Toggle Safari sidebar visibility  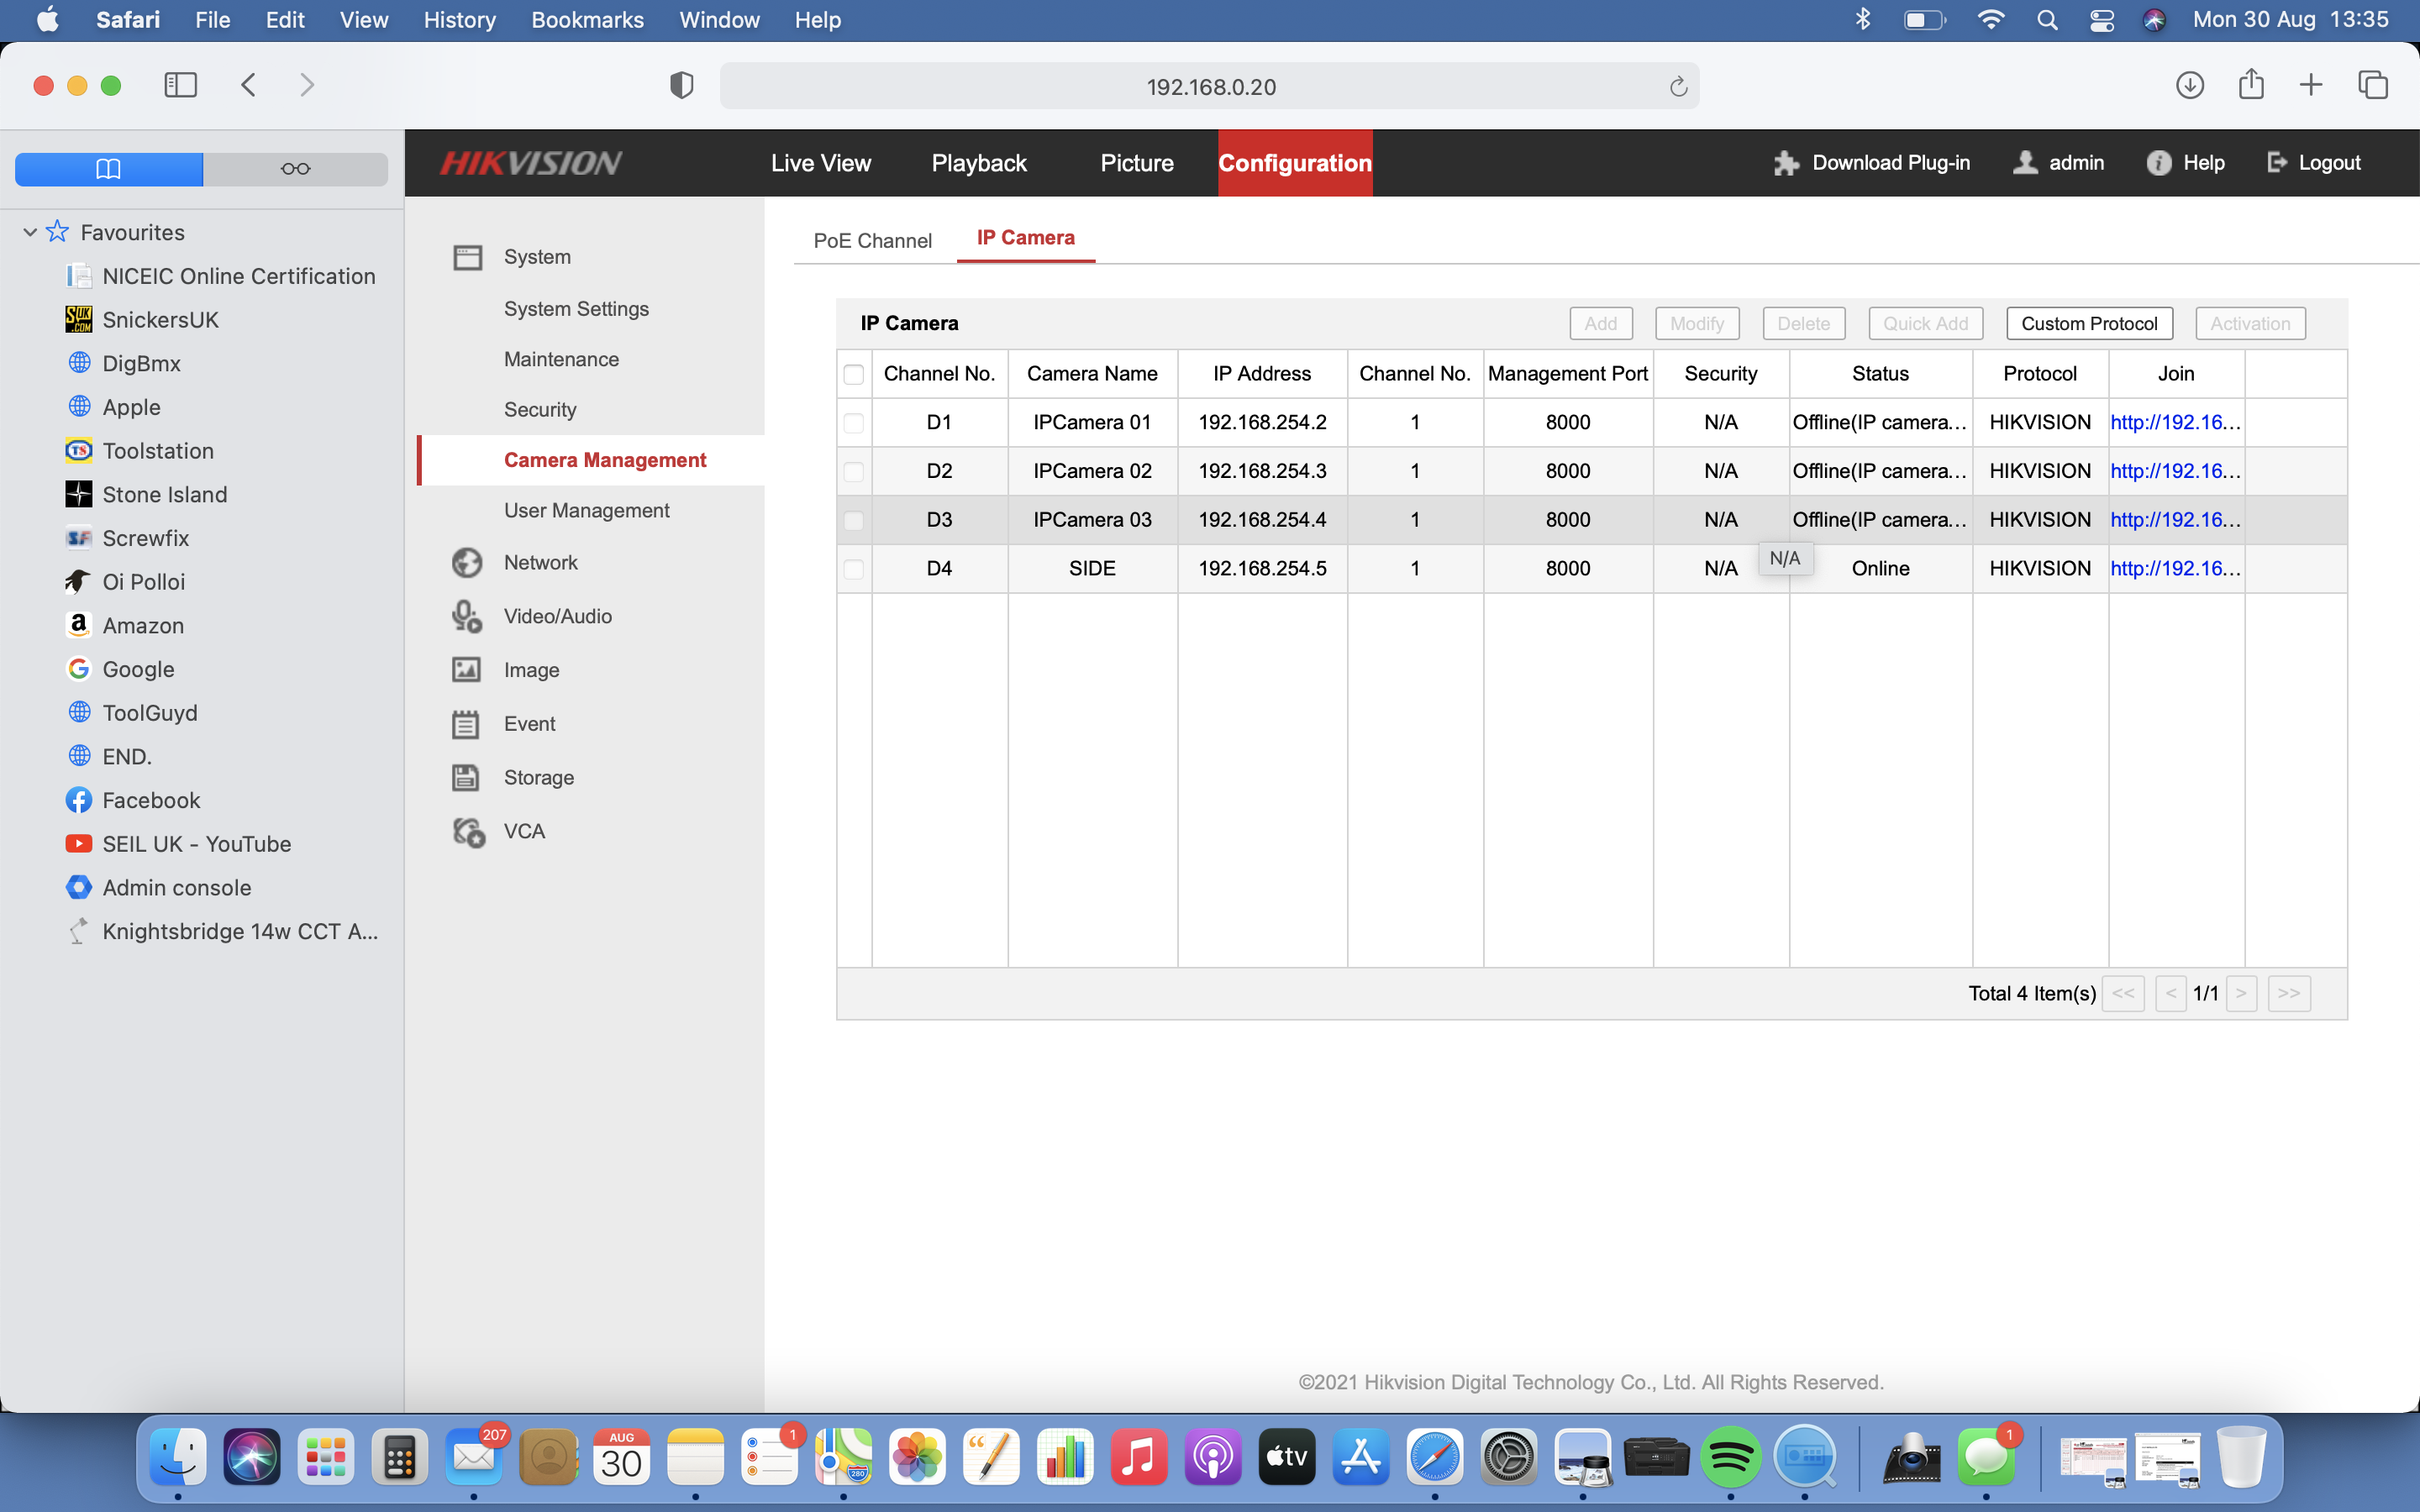tap(180, 85)
